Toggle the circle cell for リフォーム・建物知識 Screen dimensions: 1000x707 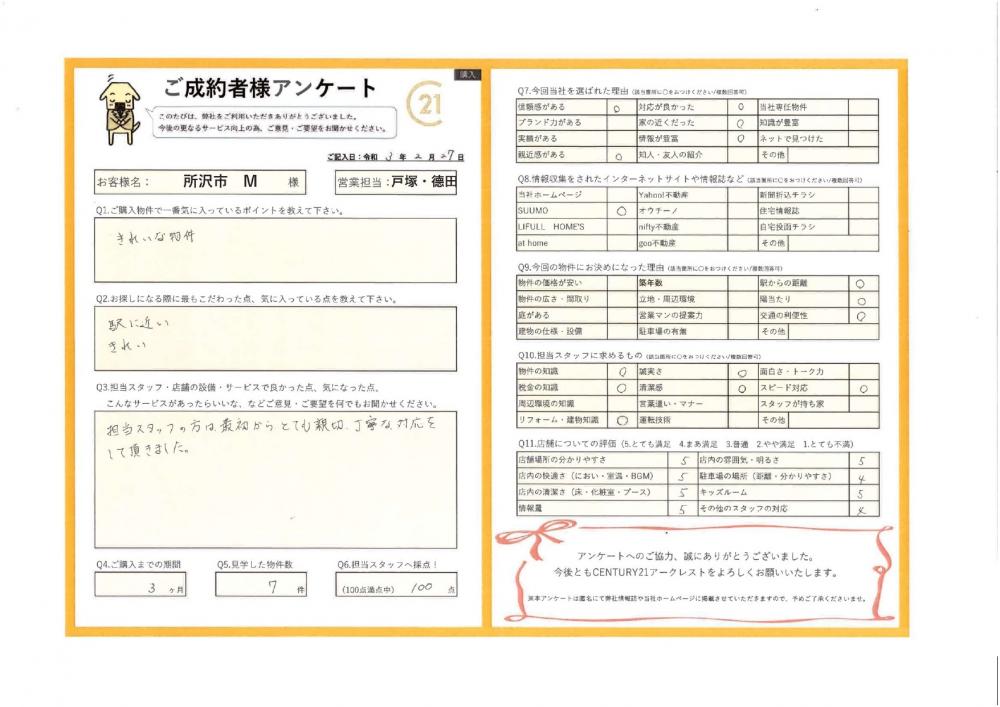coord(622,420)
